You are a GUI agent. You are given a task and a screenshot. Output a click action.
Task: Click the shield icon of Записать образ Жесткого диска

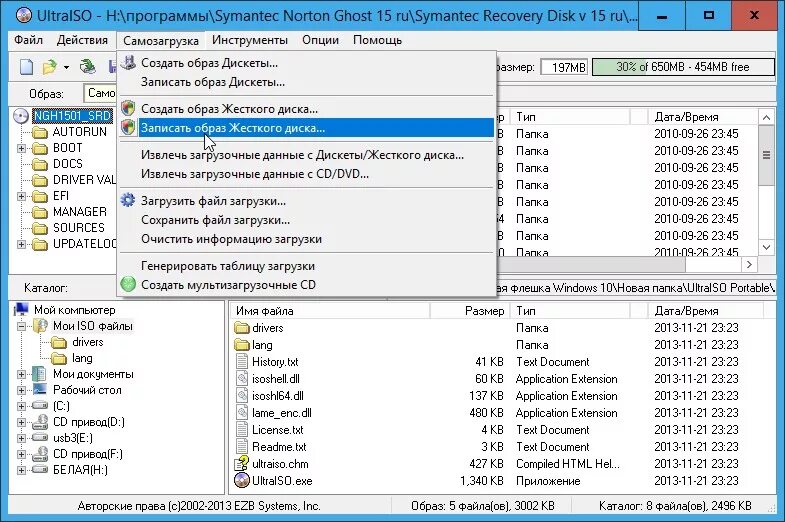coord(128,128)
